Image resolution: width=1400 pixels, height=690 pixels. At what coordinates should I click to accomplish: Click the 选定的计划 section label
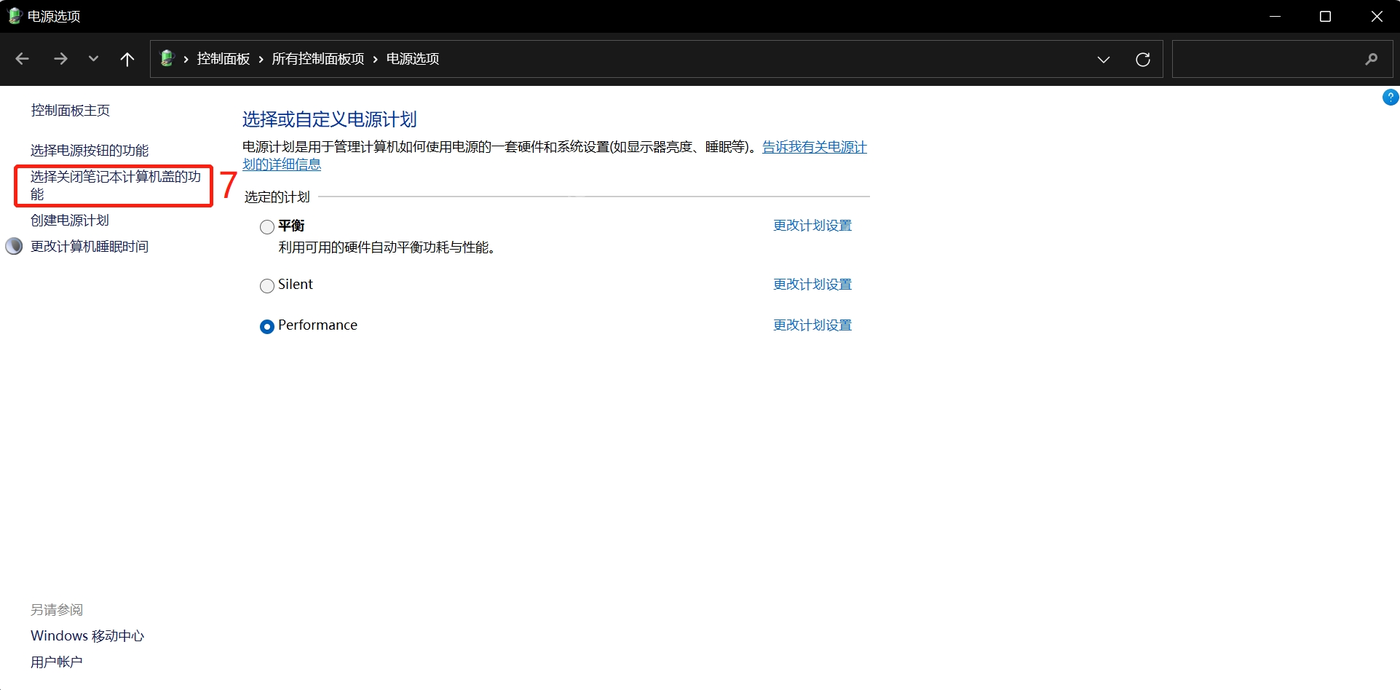pos(277,197)
